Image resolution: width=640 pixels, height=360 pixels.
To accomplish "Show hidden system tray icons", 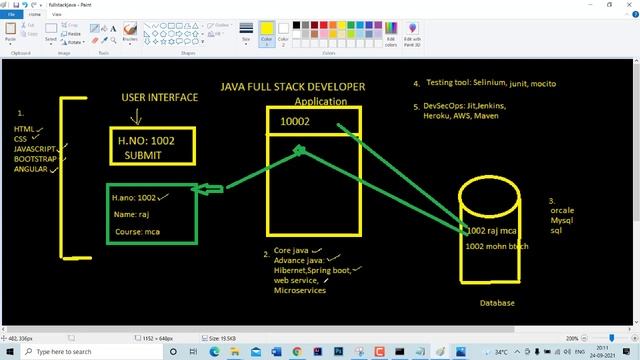I will (x=517, y=351).
